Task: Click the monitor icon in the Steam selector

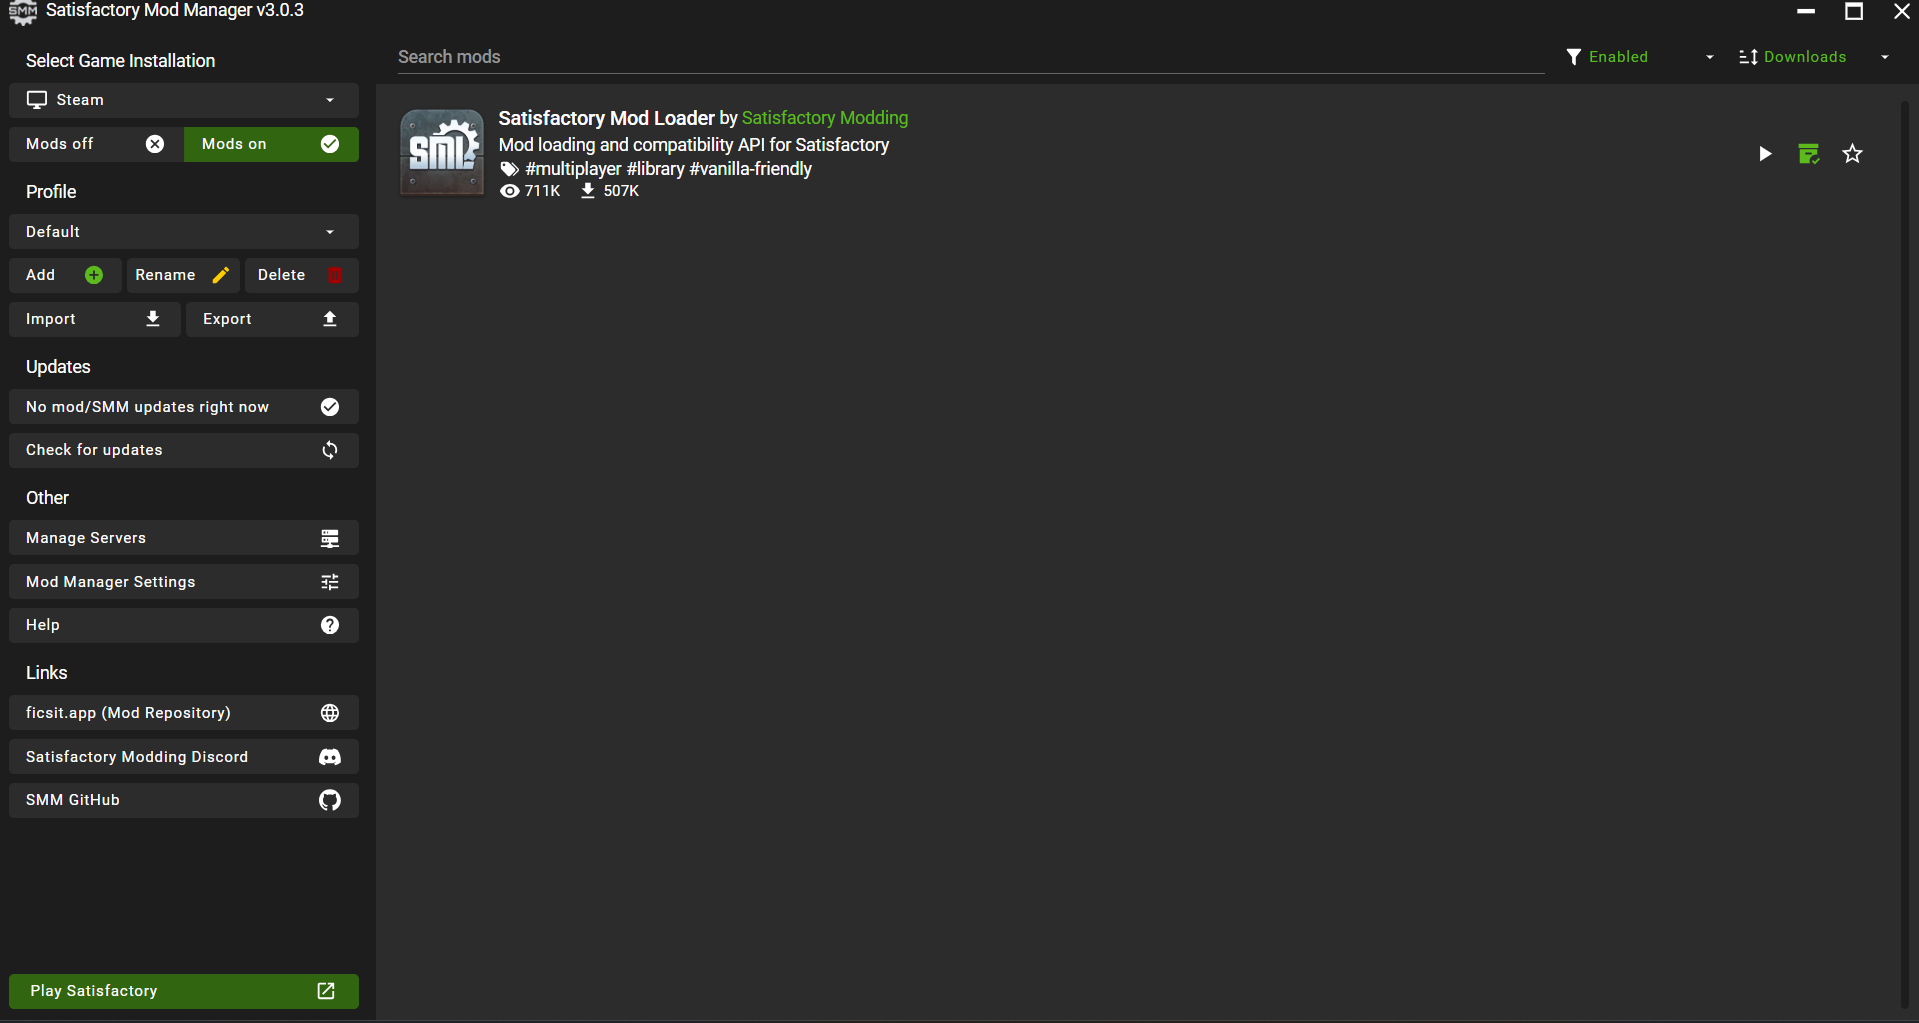Action: (37, 100)
